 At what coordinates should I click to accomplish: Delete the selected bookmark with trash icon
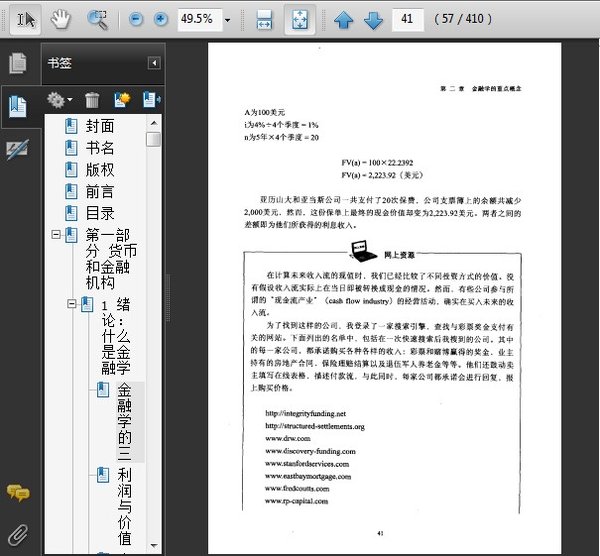(92, 100)
